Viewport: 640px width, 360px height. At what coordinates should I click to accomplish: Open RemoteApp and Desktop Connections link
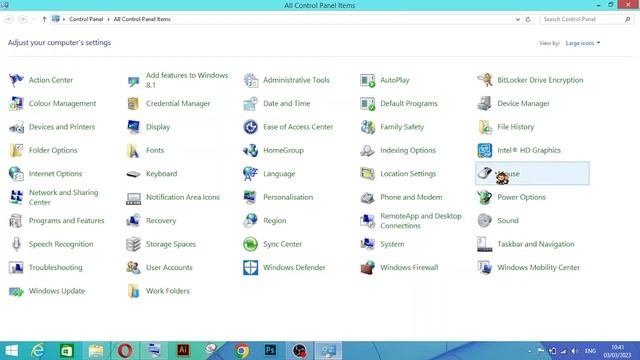pos(421,221)
